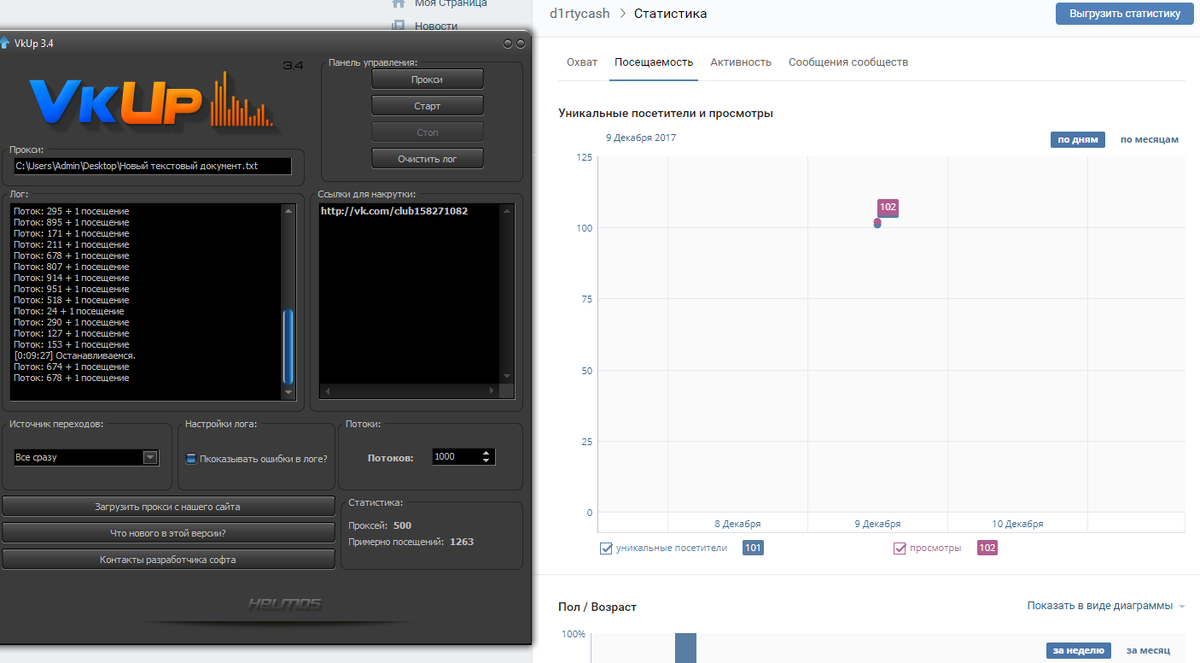The height and width of the screenshot is (663, 1200).
Task: Click the http://vk.com/club158271082 link text
Action: 394,211
